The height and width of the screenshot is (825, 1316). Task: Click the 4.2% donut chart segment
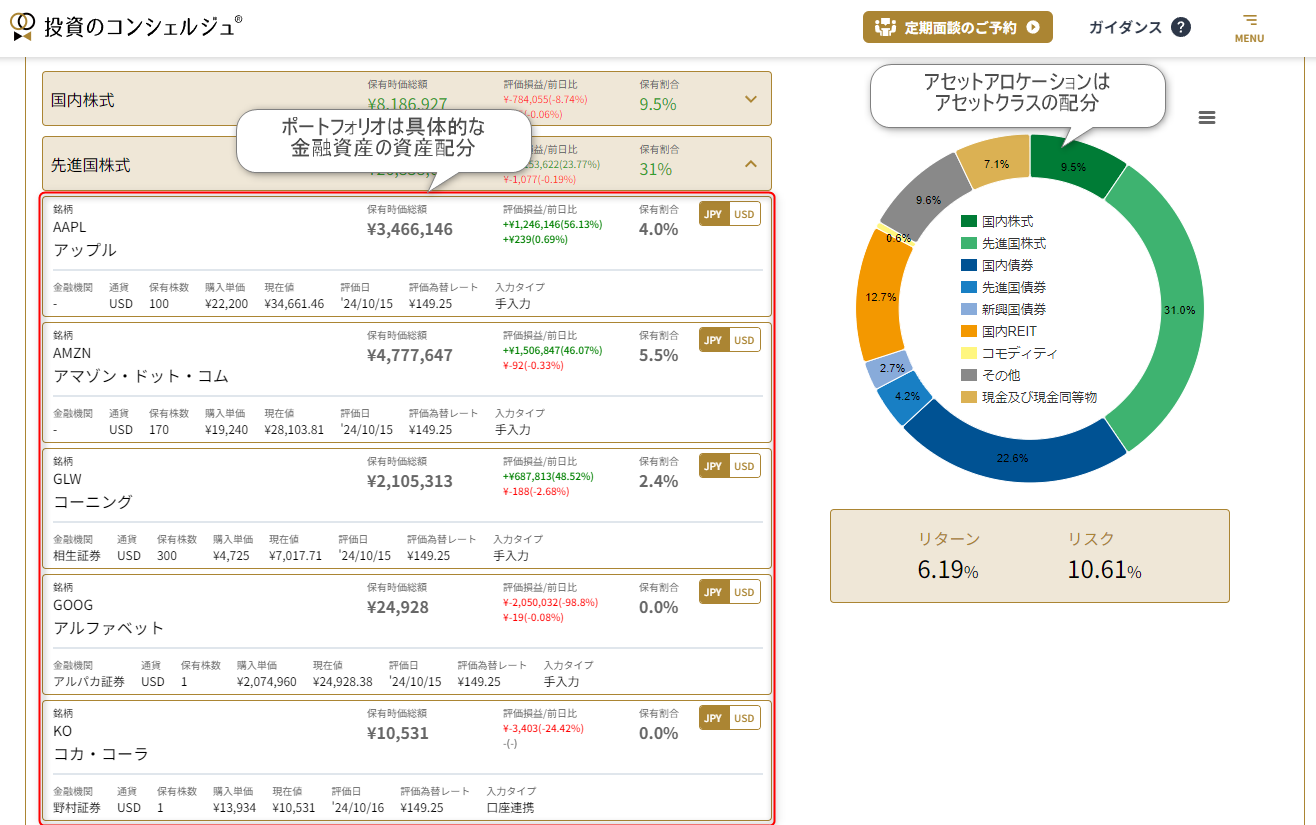click(906, 395)
